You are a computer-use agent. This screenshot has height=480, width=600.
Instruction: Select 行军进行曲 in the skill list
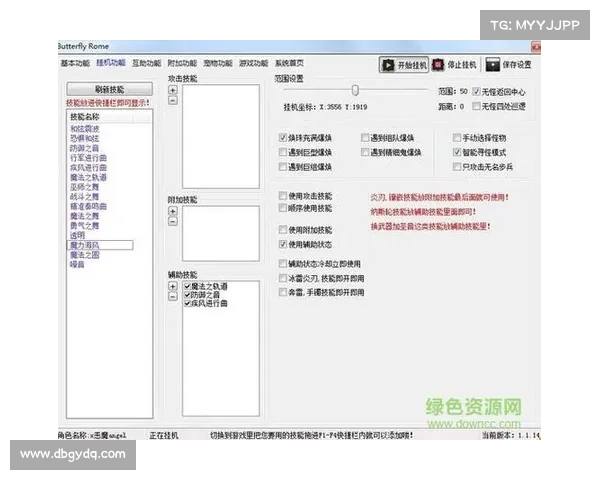point(88,158)
